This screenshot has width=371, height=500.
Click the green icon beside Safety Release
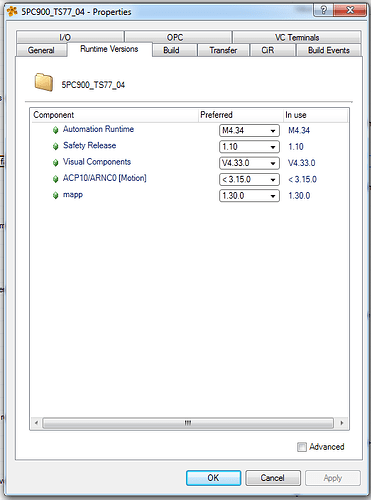(56, 146)
